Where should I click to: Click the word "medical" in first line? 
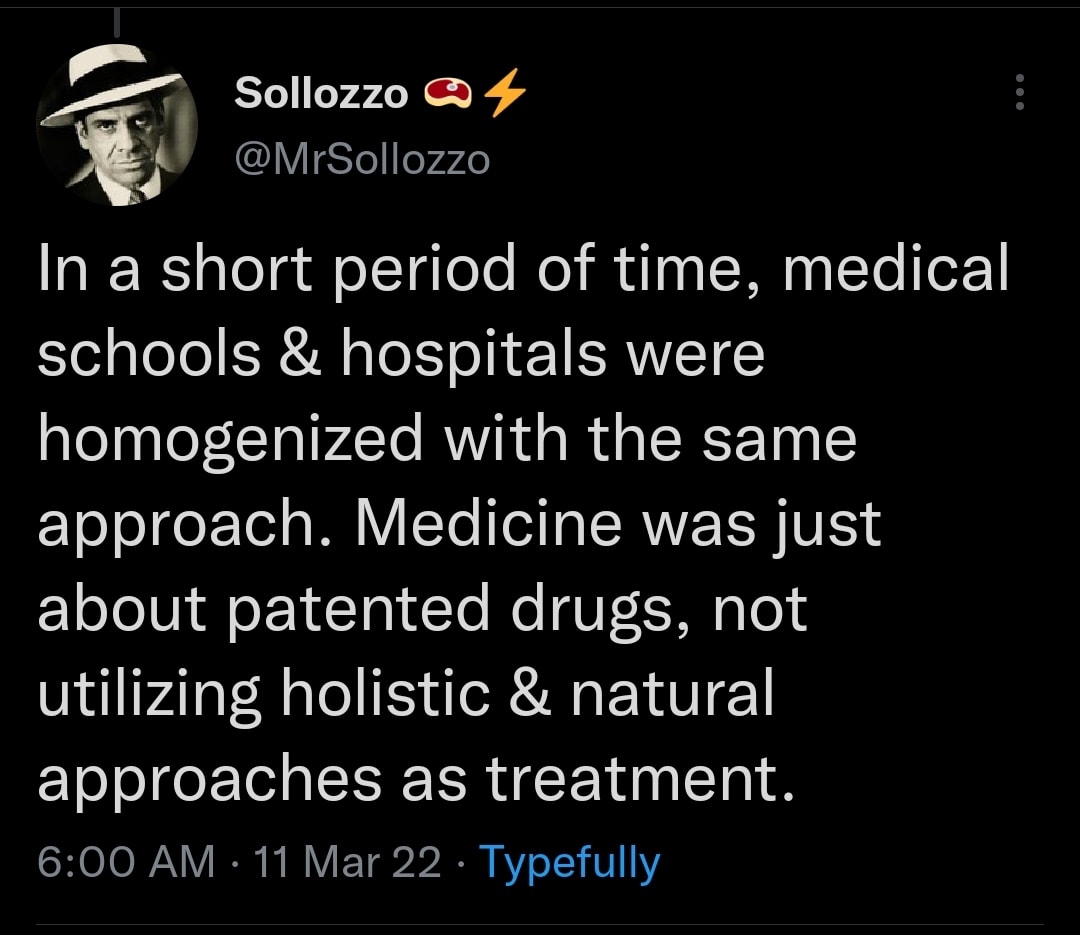tap(896, 270)
